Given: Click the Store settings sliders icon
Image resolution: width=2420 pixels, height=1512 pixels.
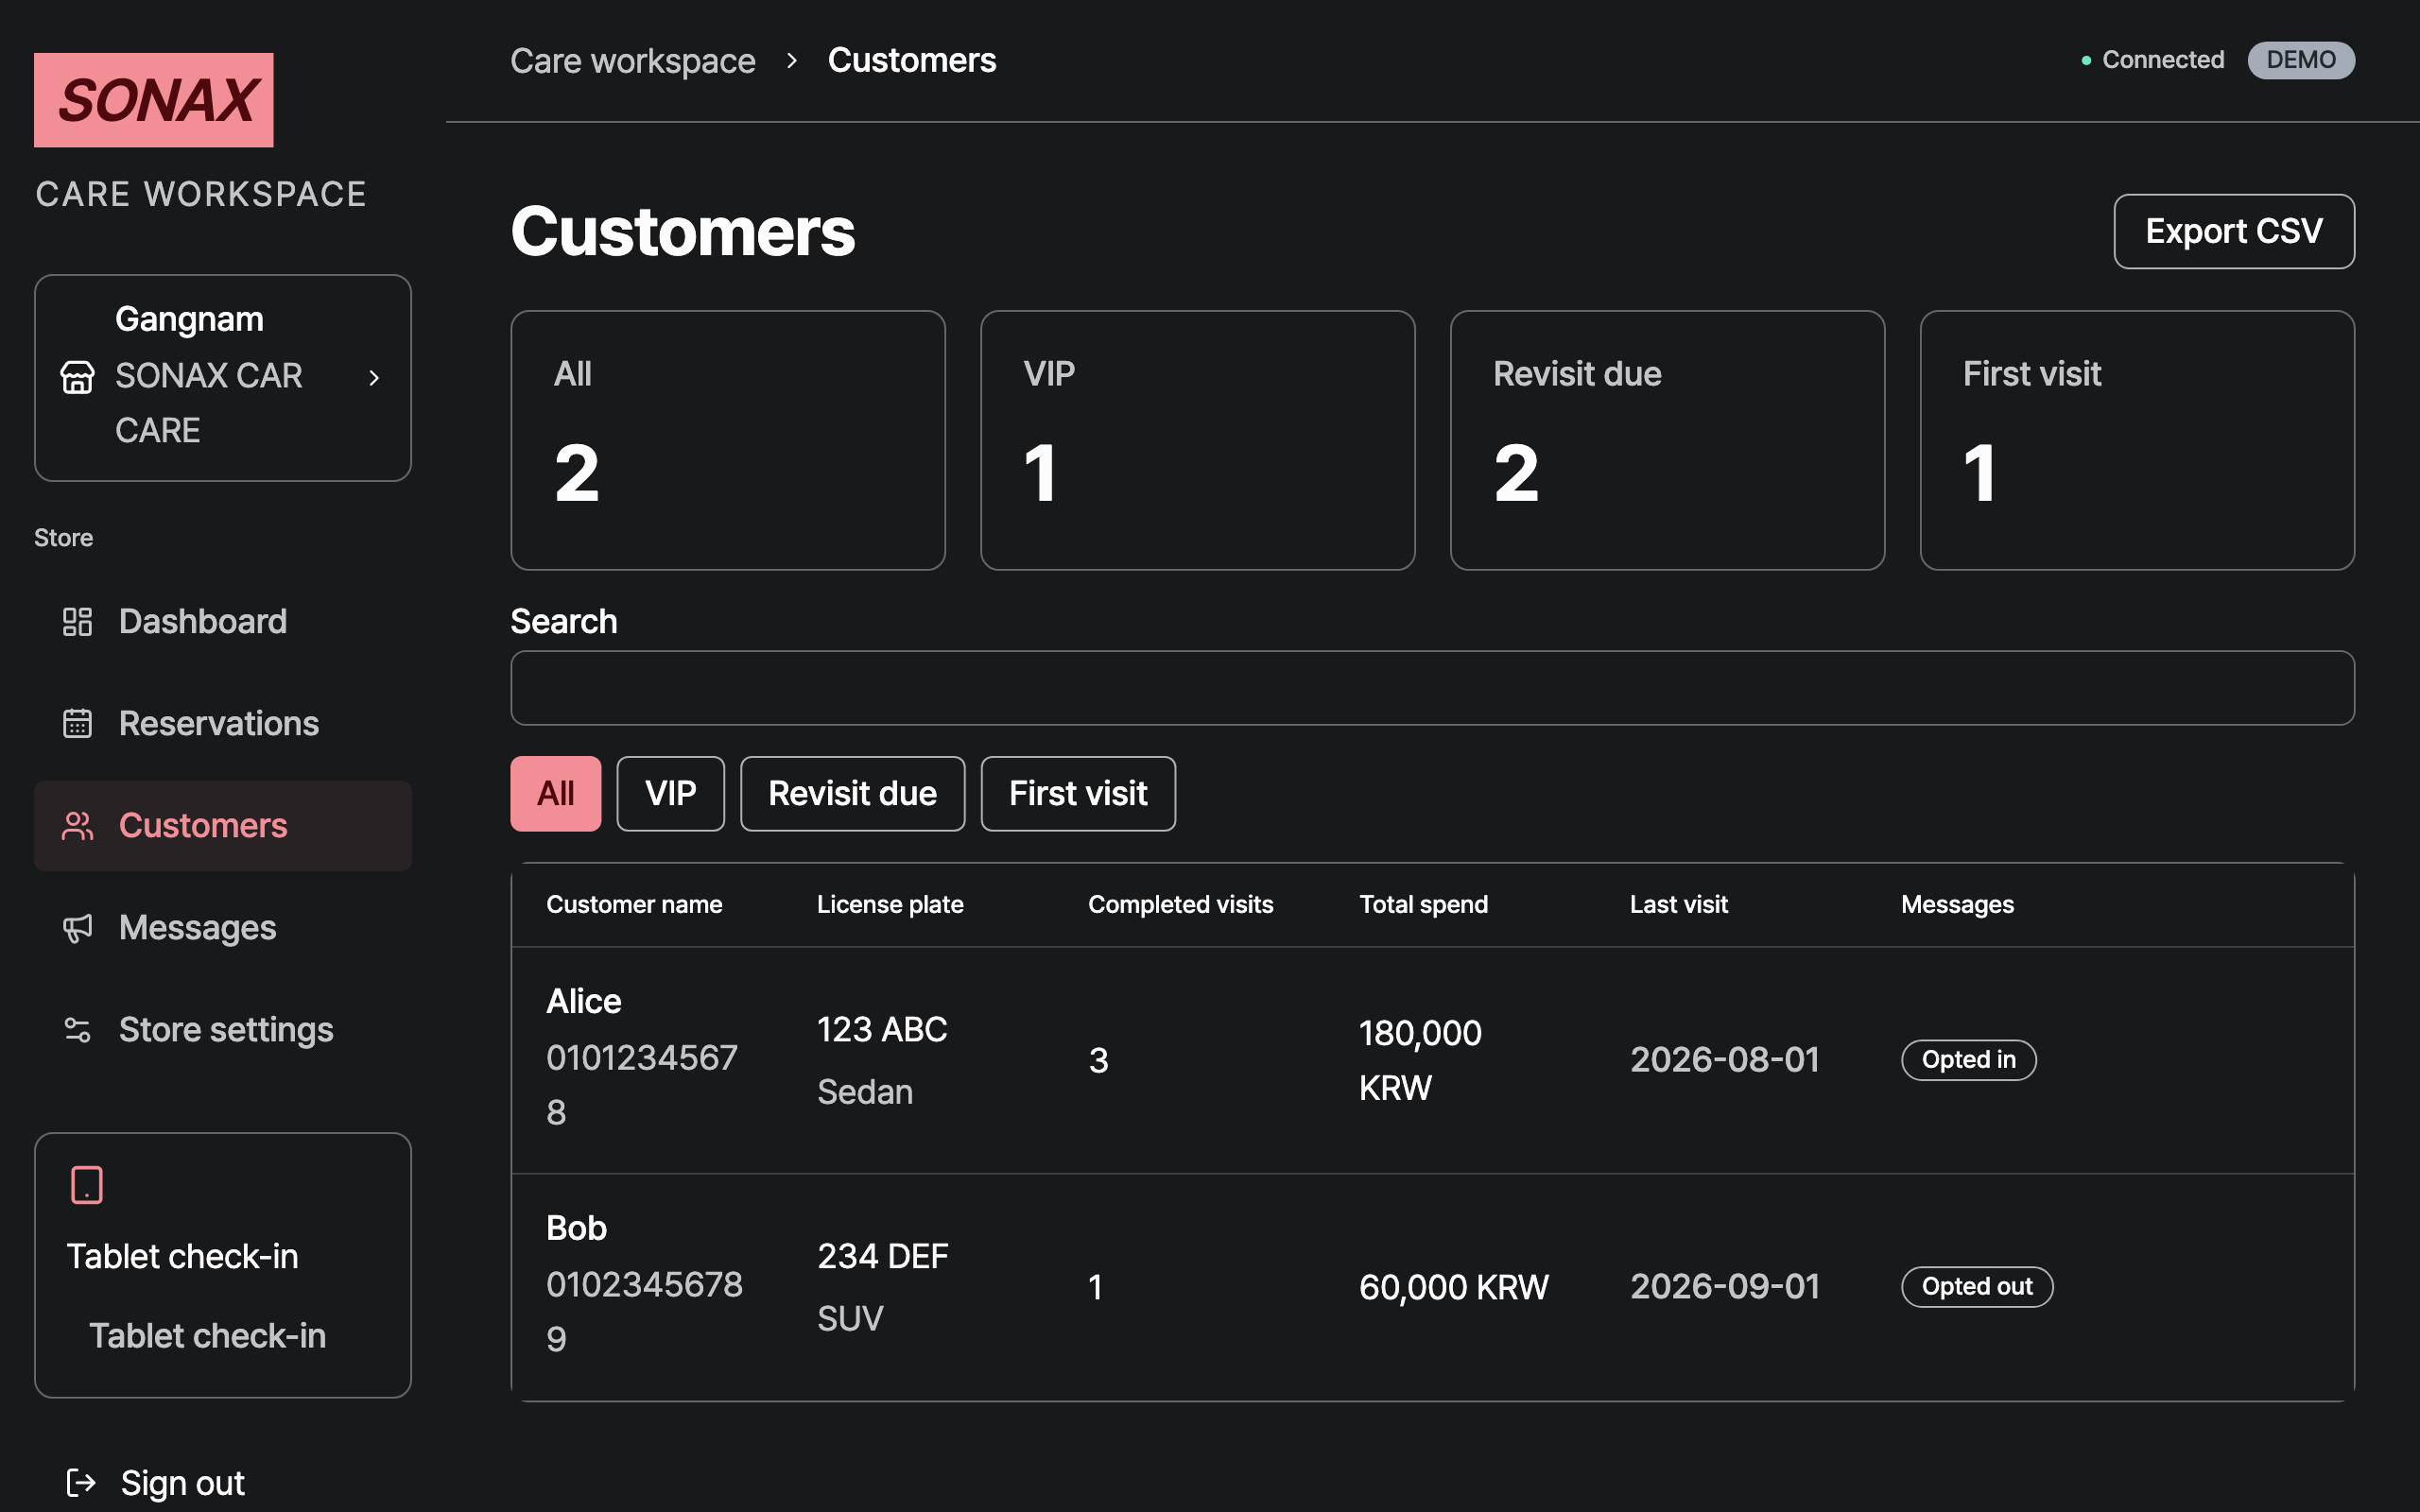Looking at the screenshot, I should click(77, 1030).
